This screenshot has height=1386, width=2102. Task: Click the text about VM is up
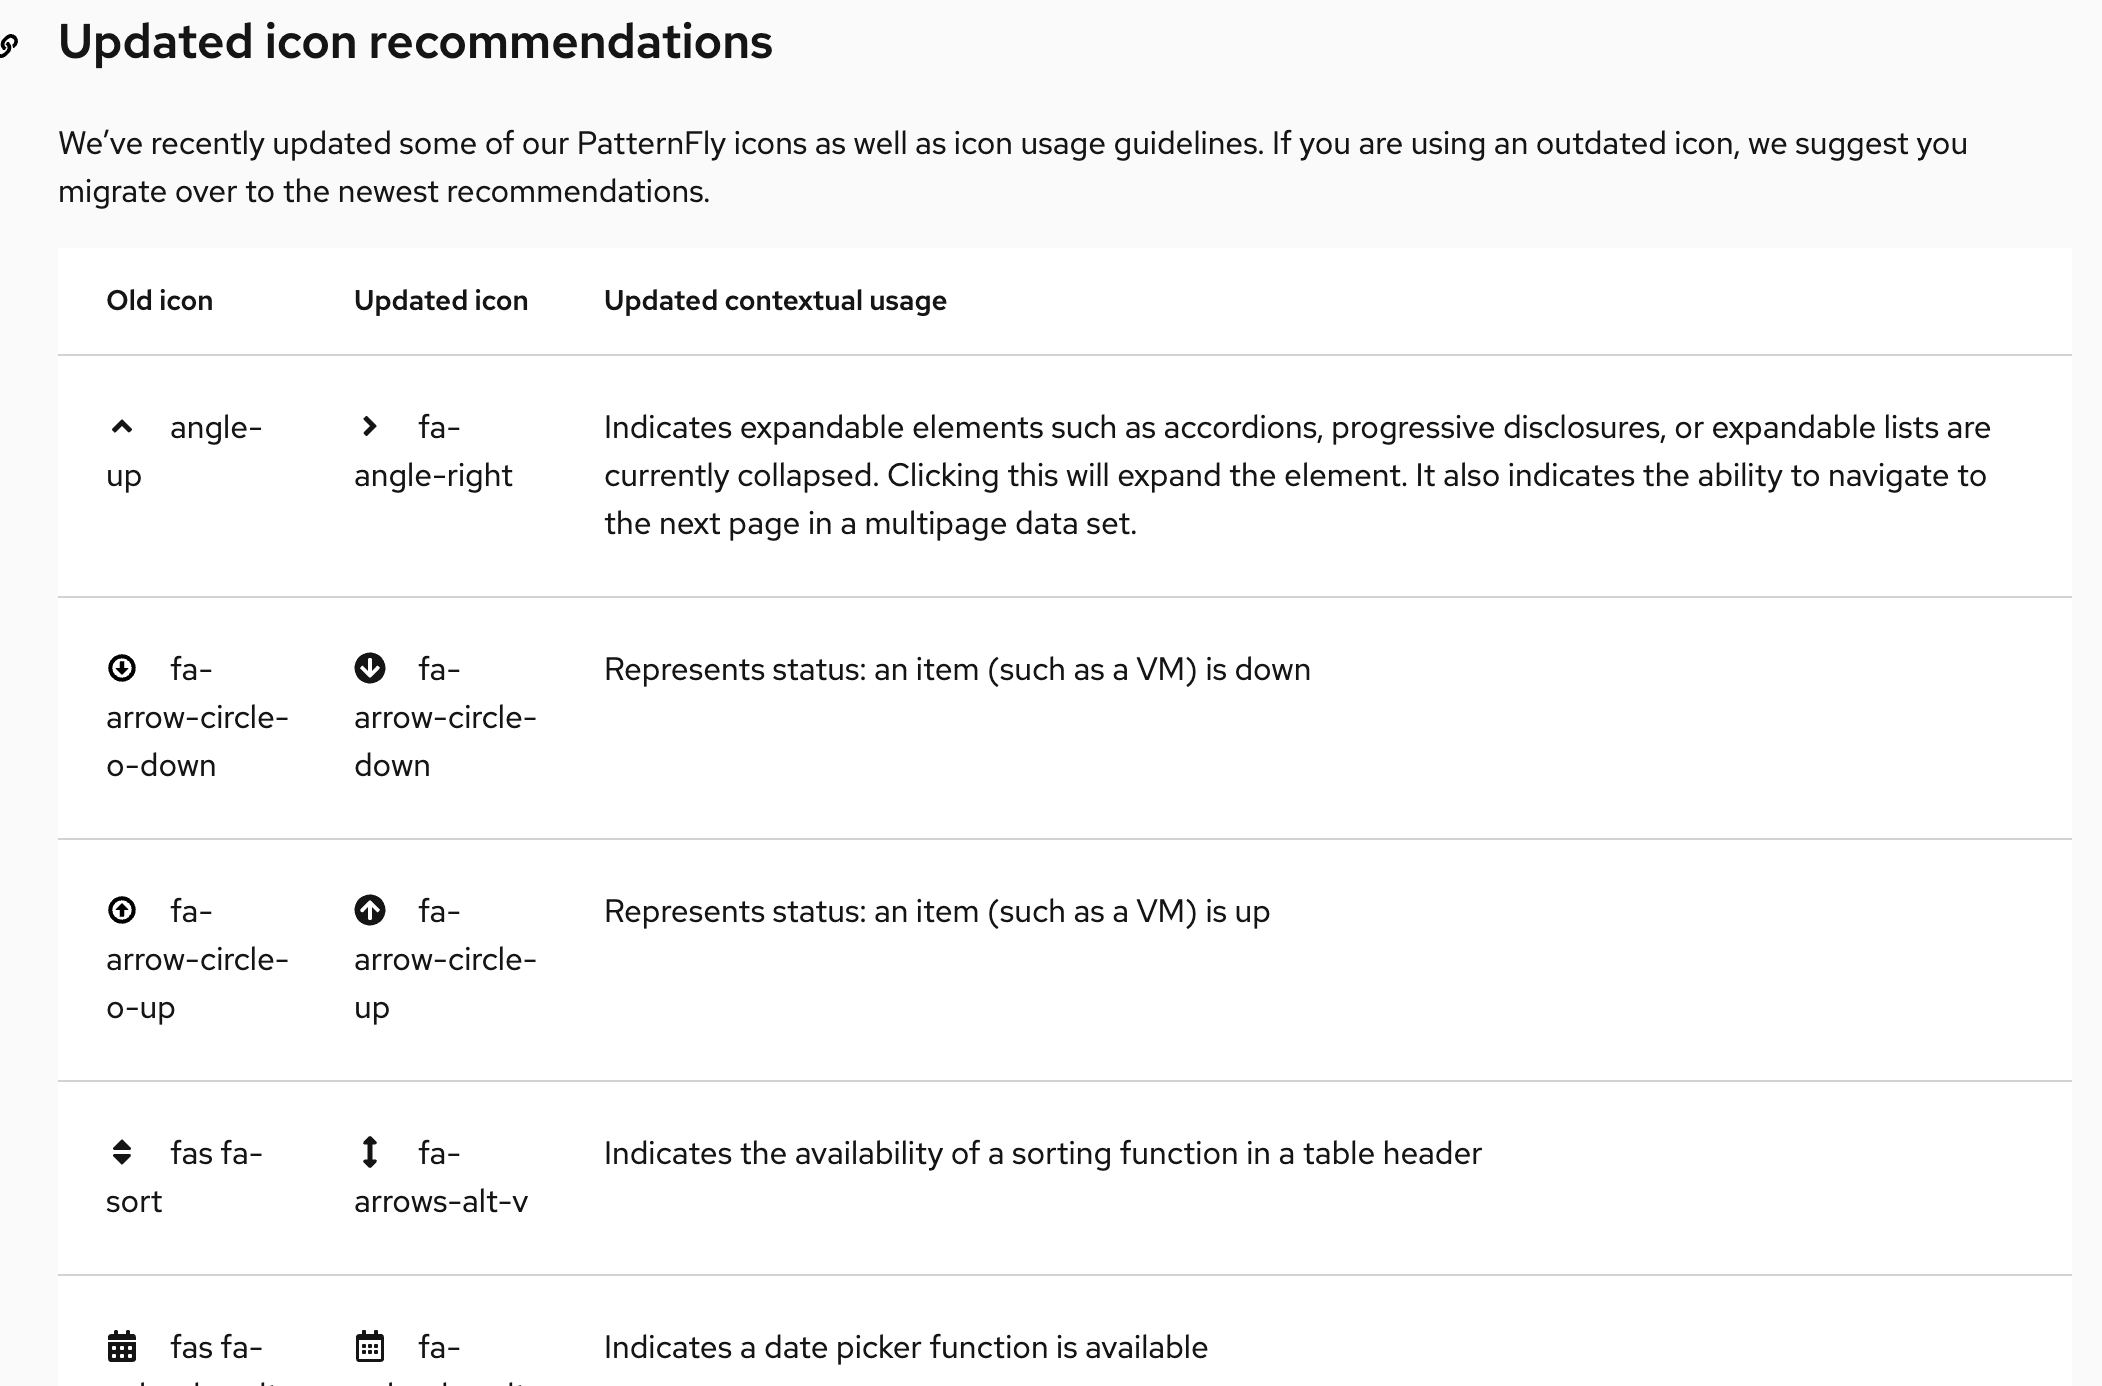937,911
